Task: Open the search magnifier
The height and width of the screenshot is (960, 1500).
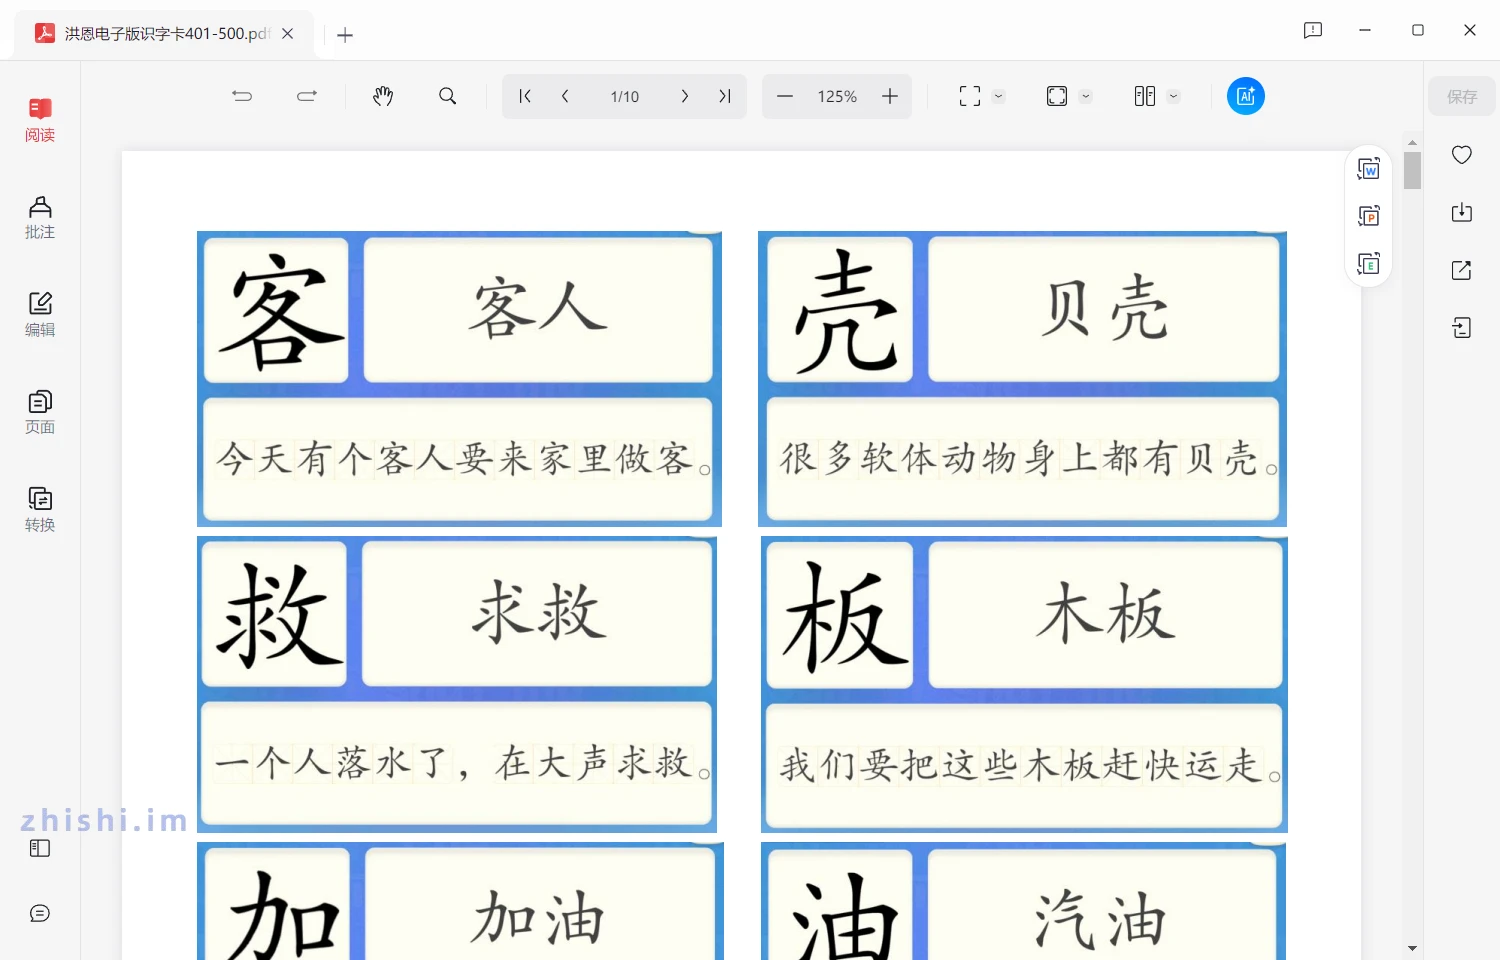Action: (x=448, y=96)
